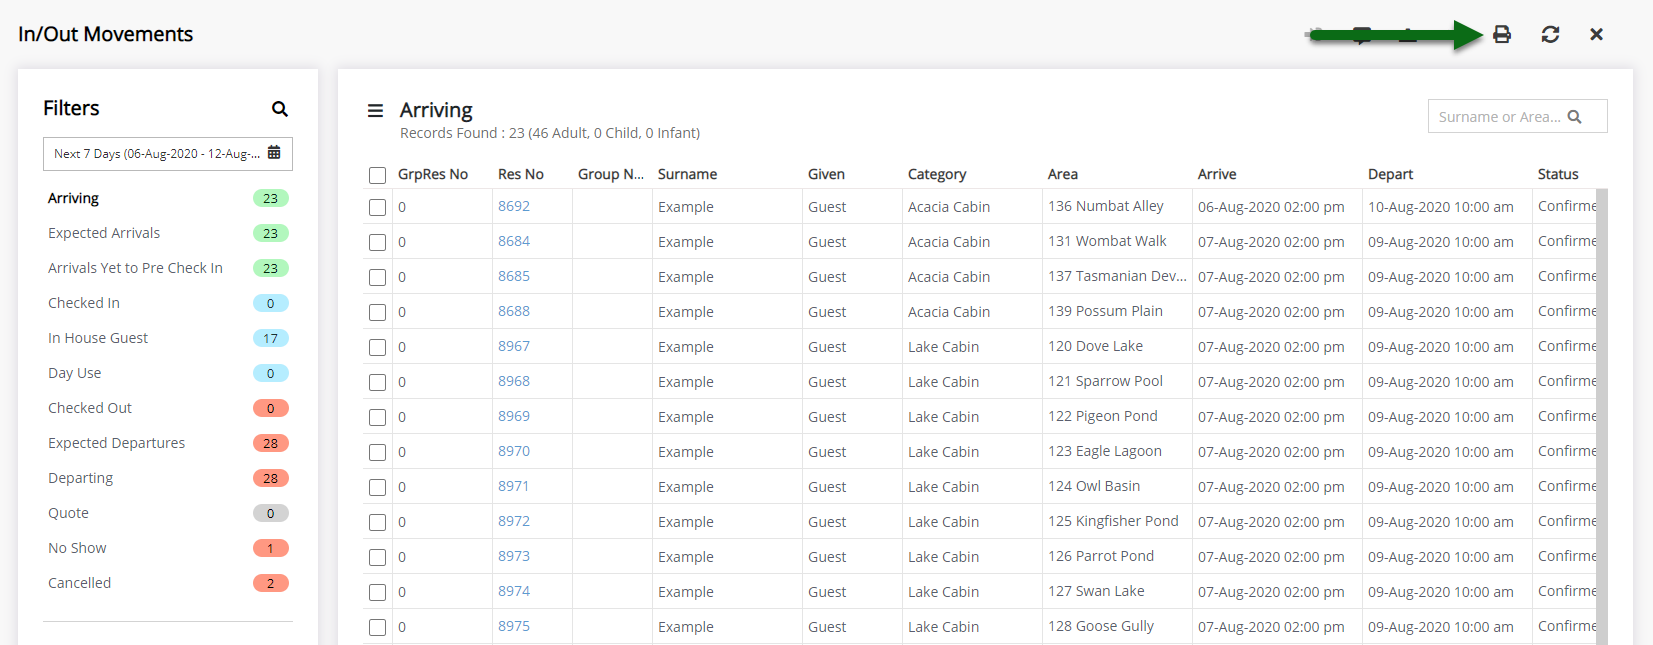Open reservation 8971 link
This screenshot has width=1653, height=645.
514,486
